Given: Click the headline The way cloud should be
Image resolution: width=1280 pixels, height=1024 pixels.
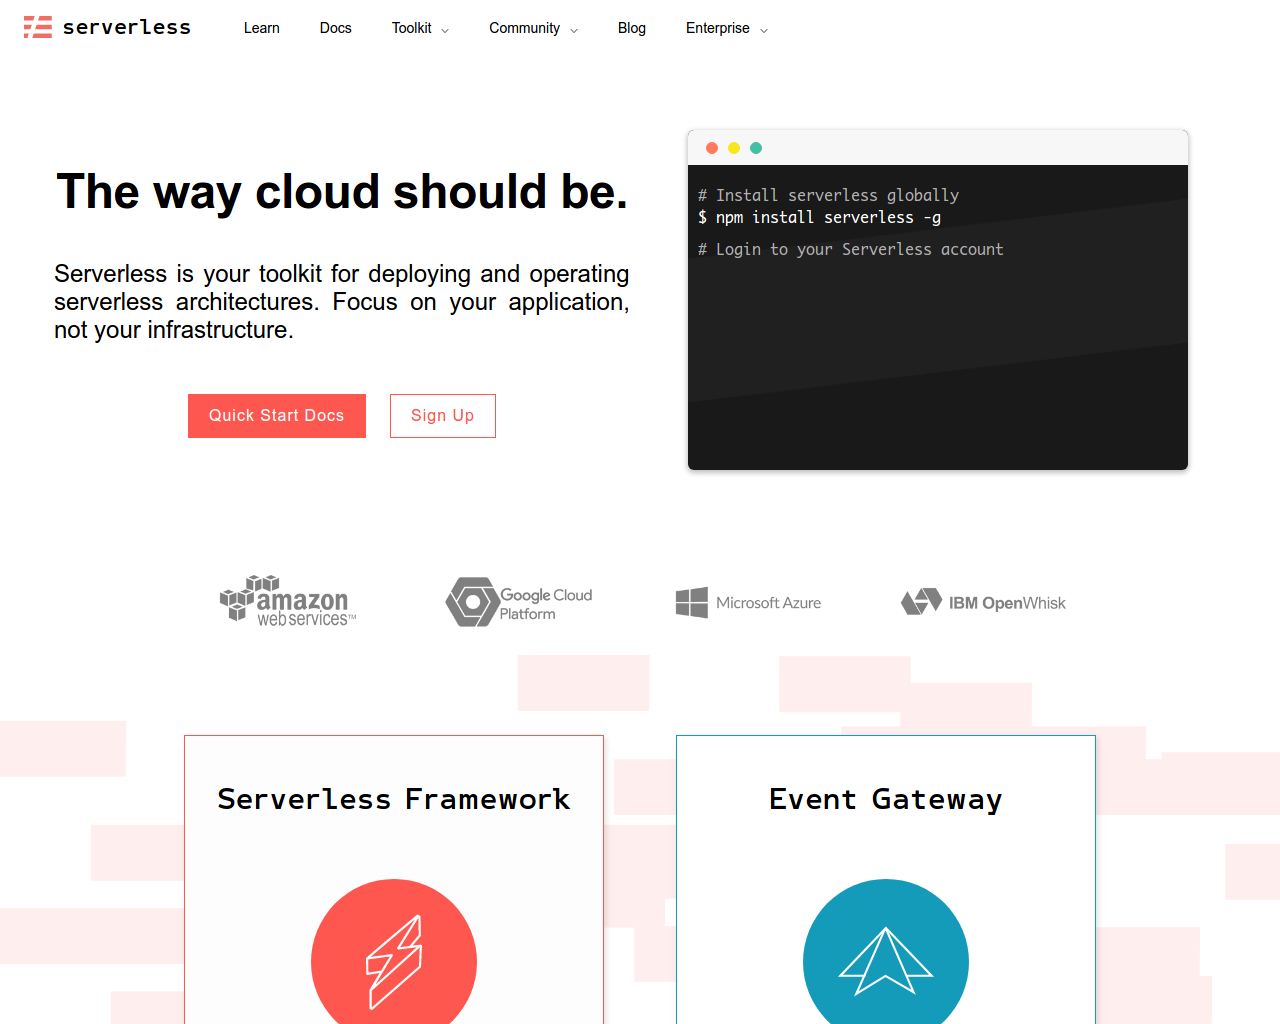Looking at the screenshot, I should coord(342,192).
